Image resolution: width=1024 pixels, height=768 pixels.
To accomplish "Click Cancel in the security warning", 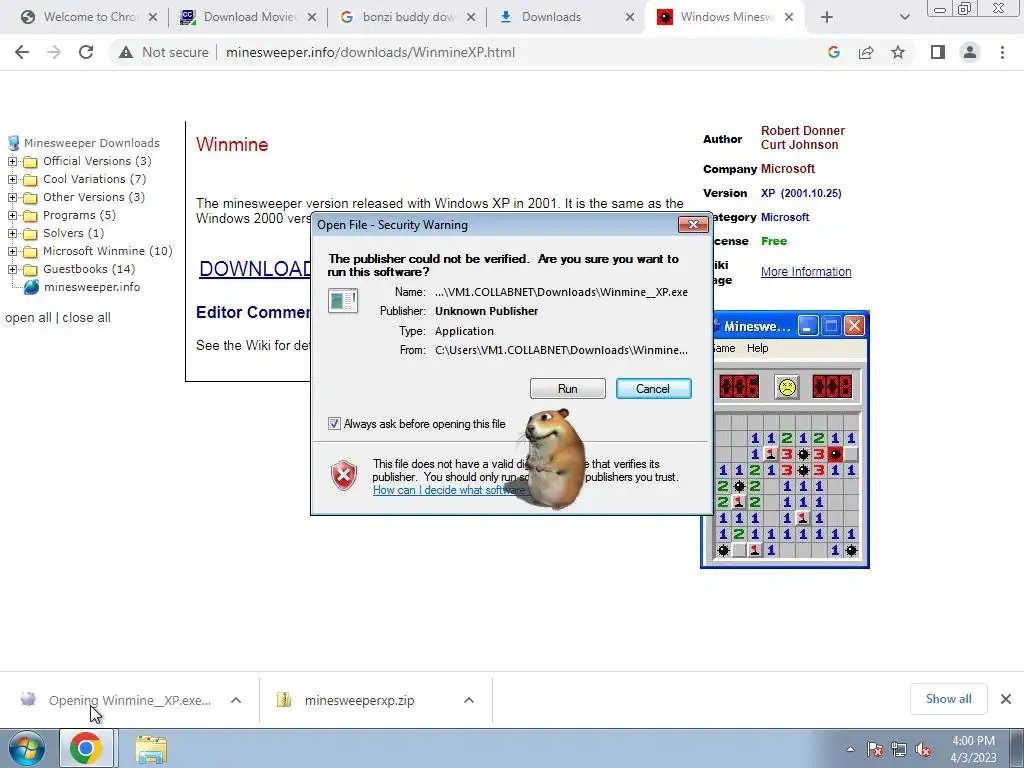I will point(653,389).
